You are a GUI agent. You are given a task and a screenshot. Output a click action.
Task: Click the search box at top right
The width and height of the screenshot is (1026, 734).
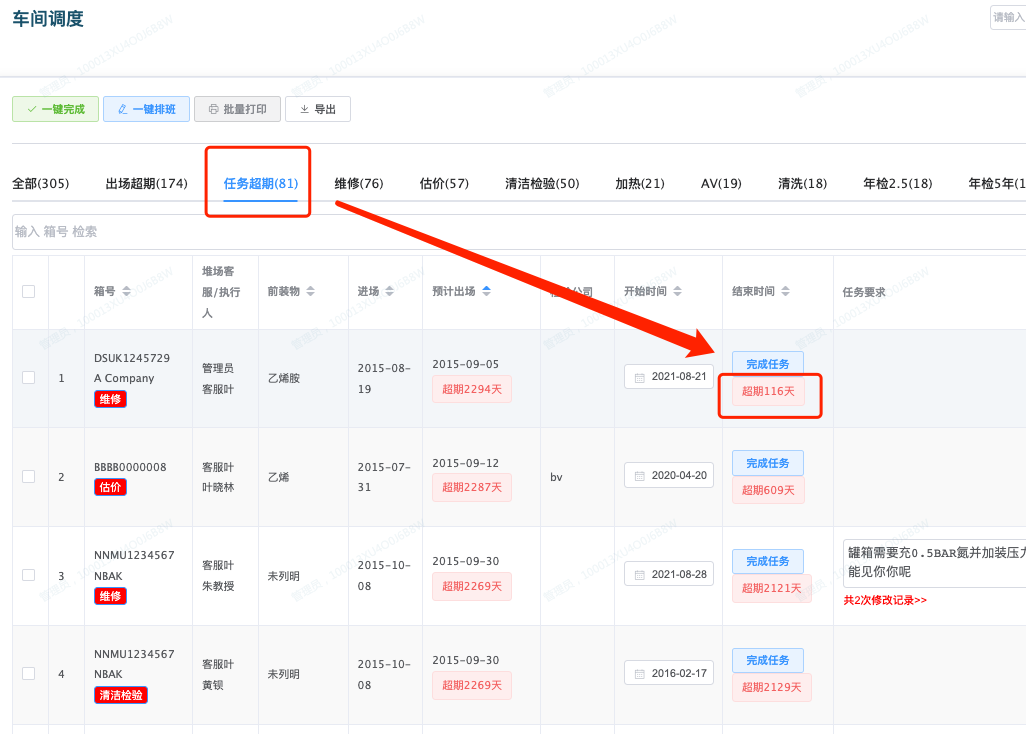tap(1008, 17)
